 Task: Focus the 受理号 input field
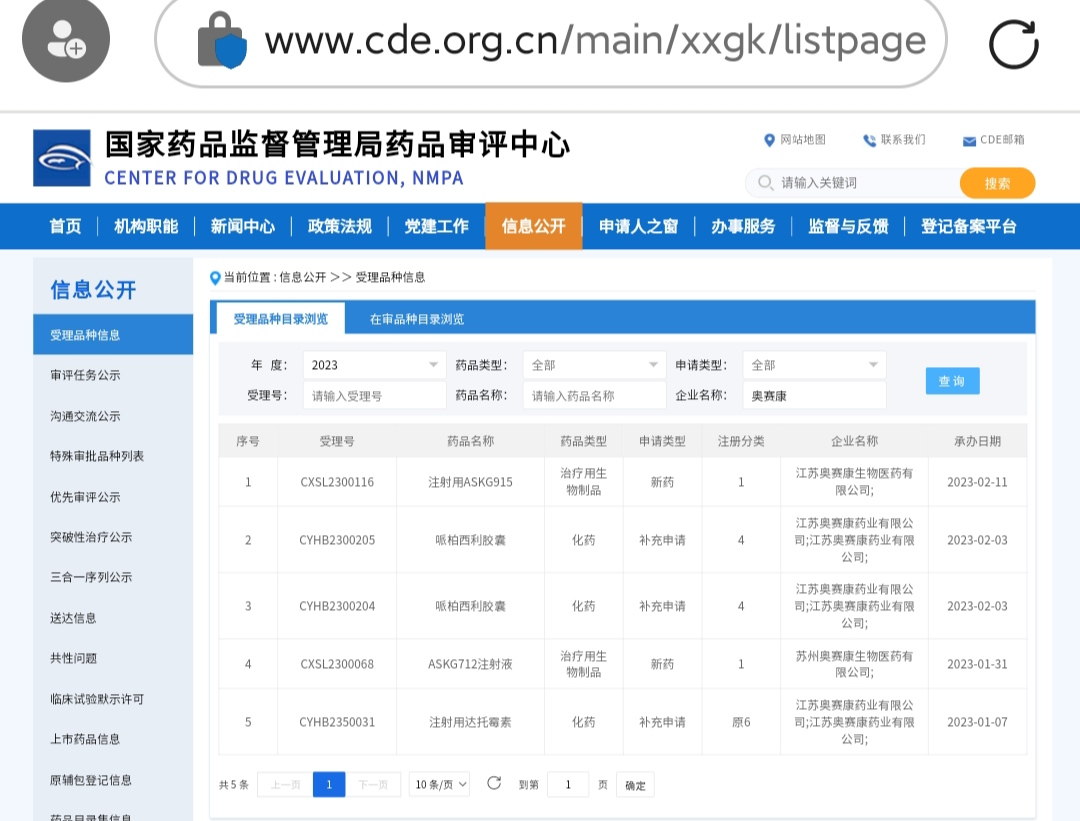click(x=374, y=396)
